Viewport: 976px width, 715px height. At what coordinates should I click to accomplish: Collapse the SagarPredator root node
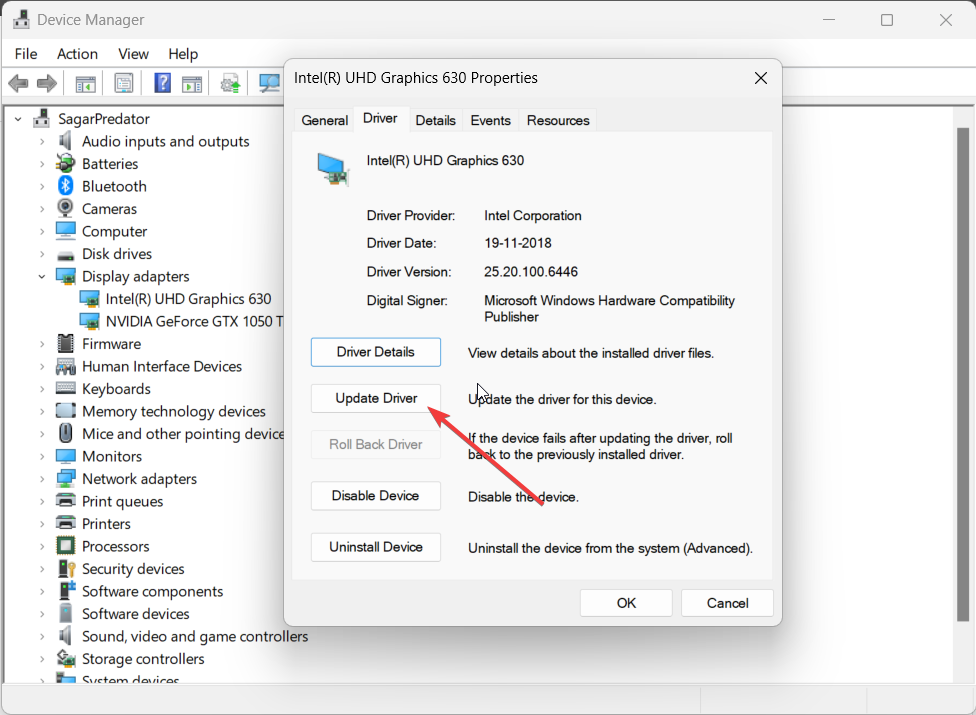(19, 119)
